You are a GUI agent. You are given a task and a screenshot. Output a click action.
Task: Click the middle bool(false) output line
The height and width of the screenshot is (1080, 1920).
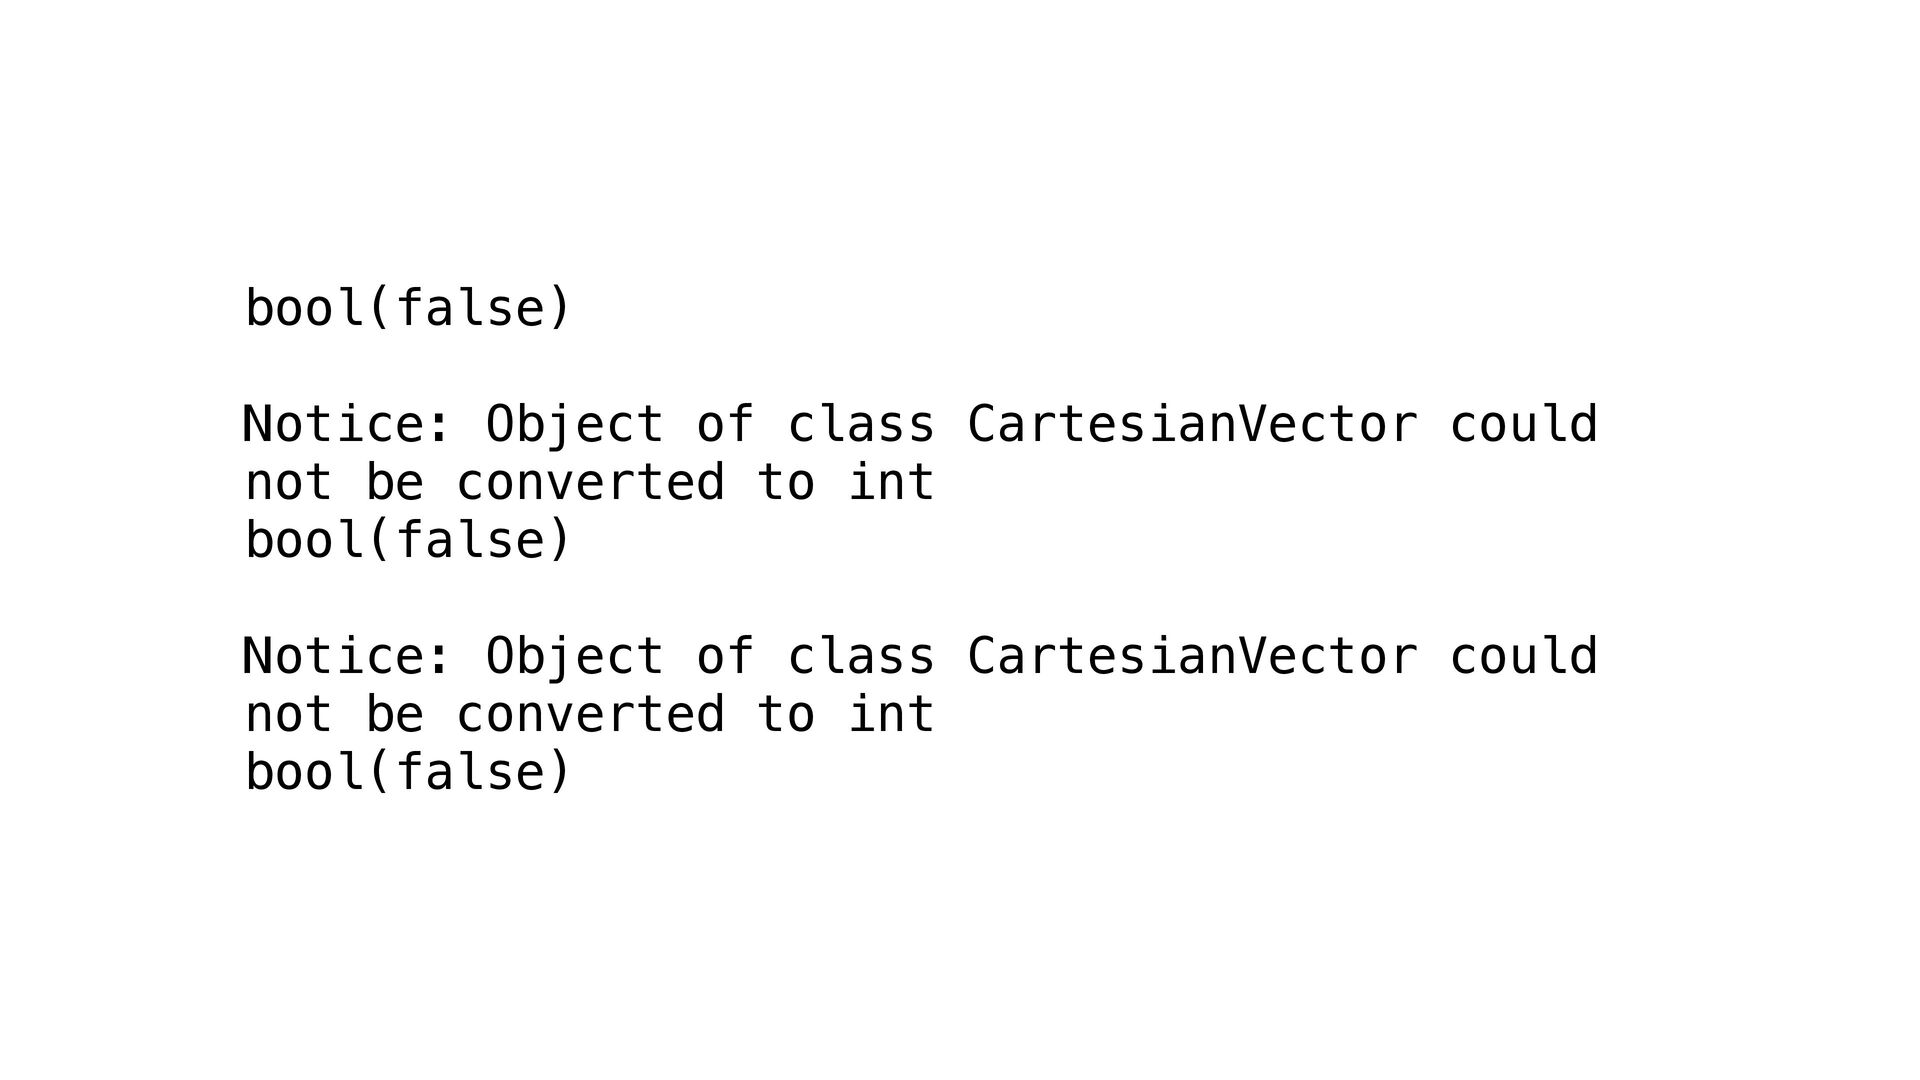pos(407,540)
